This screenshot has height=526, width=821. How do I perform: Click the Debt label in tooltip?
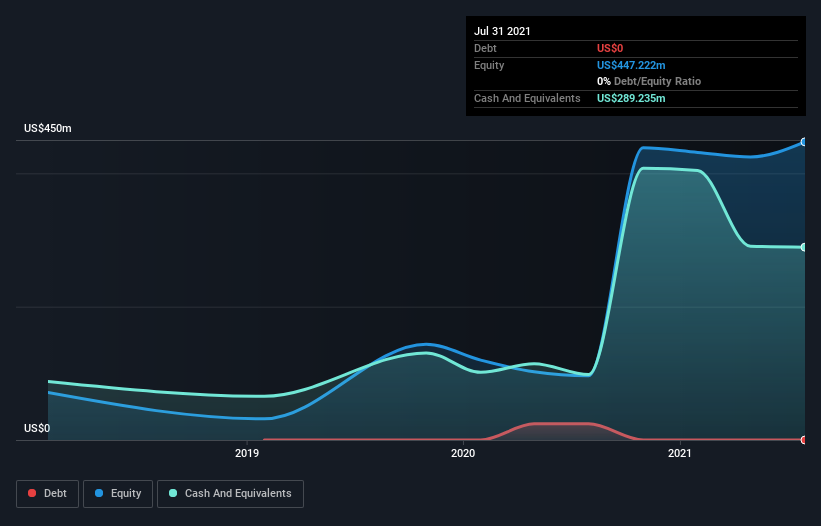pos(485,48)
